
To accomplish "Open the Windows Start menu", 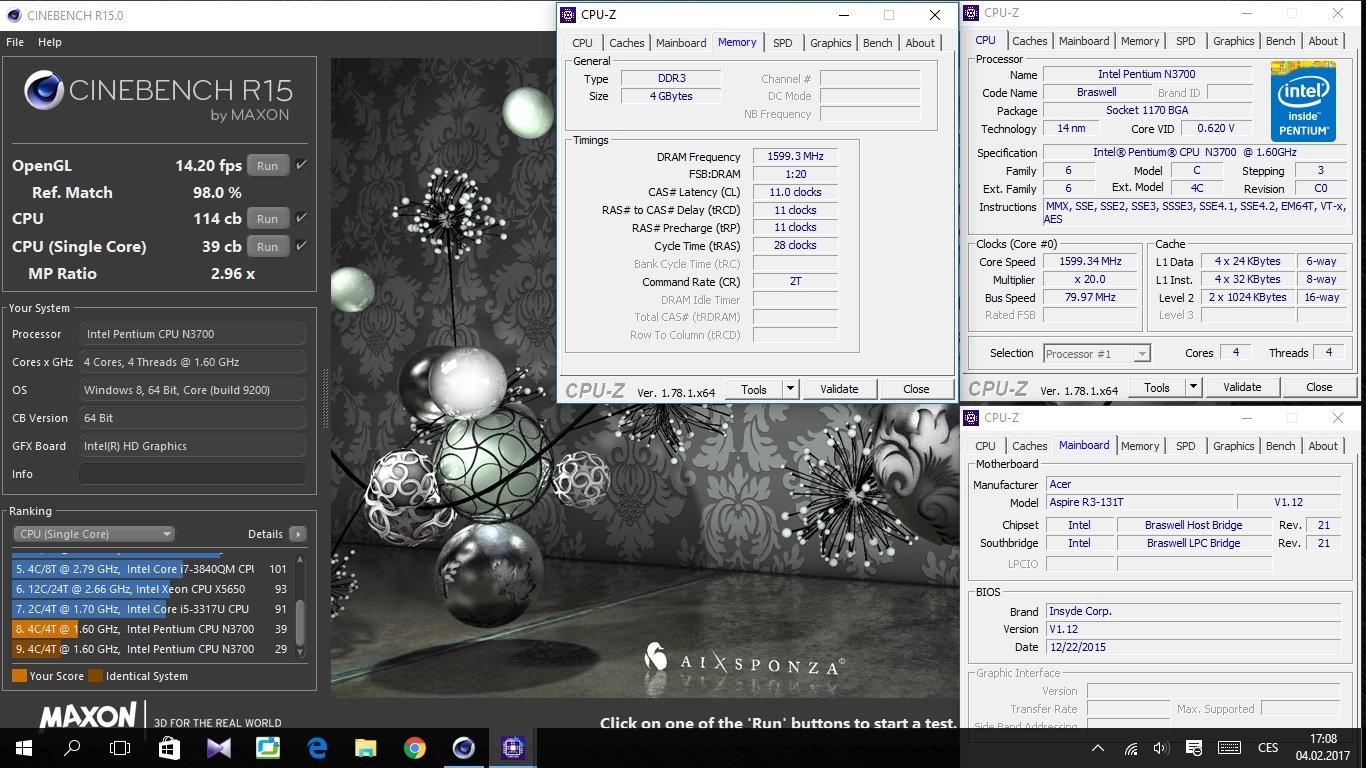I will (x=23, y=748).
